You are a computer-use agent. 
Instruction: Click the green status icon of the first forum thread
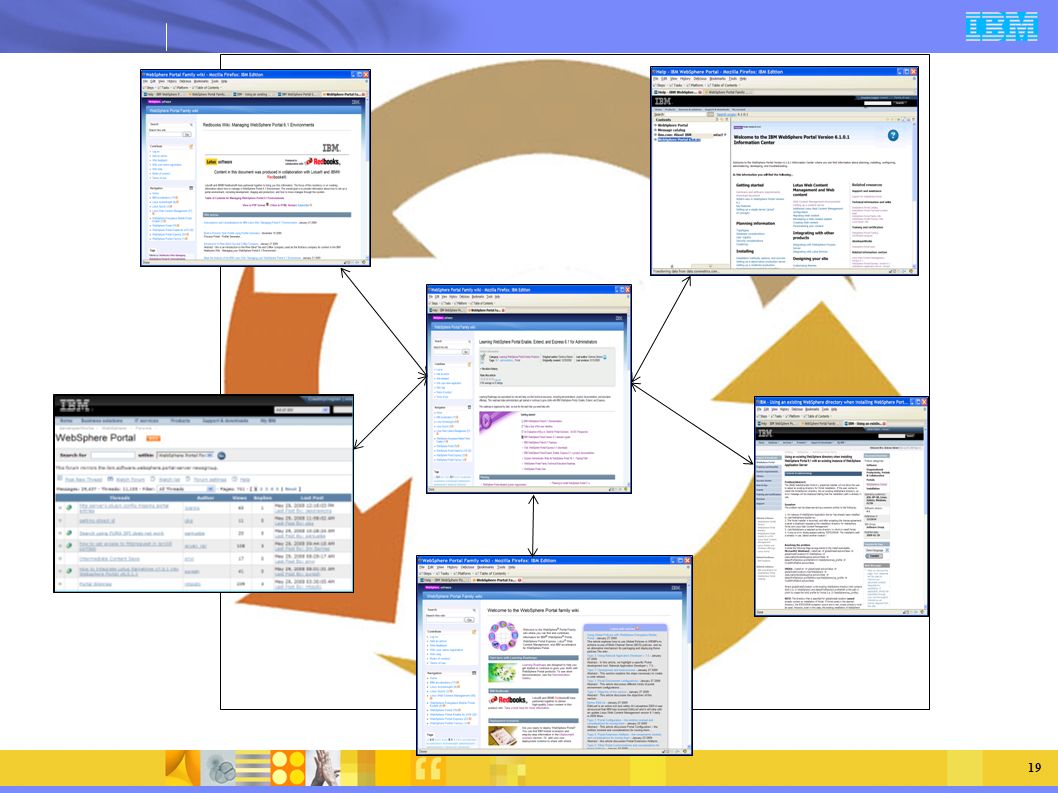point(69,508)
